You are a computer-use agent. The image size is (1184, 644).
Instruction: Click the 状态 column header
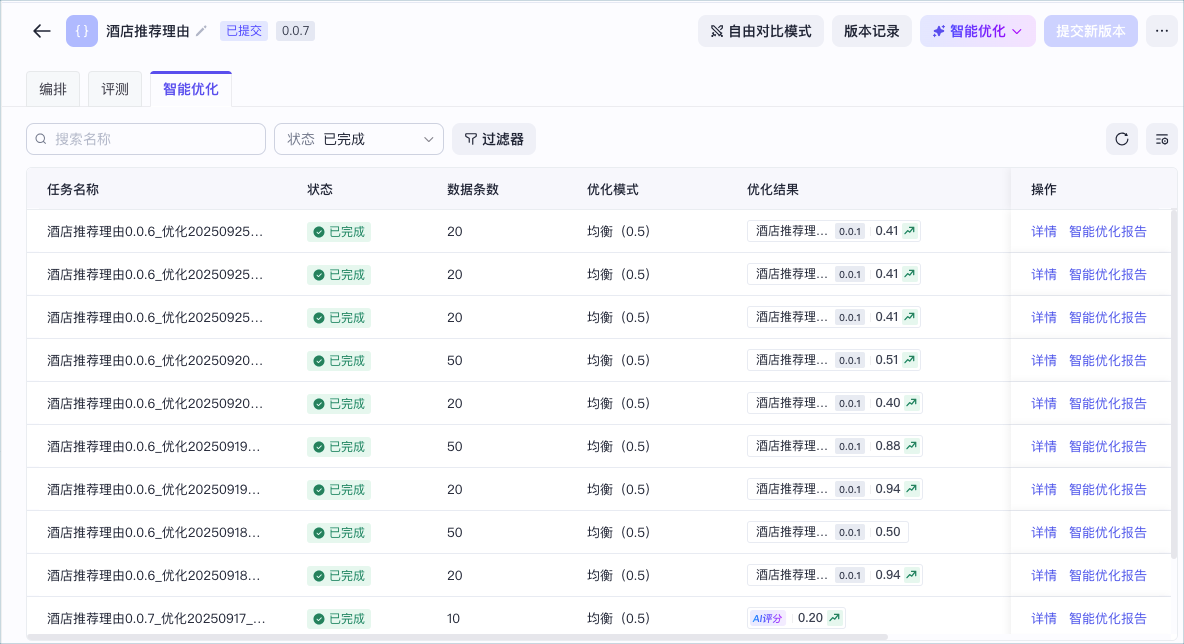[319, 190]
